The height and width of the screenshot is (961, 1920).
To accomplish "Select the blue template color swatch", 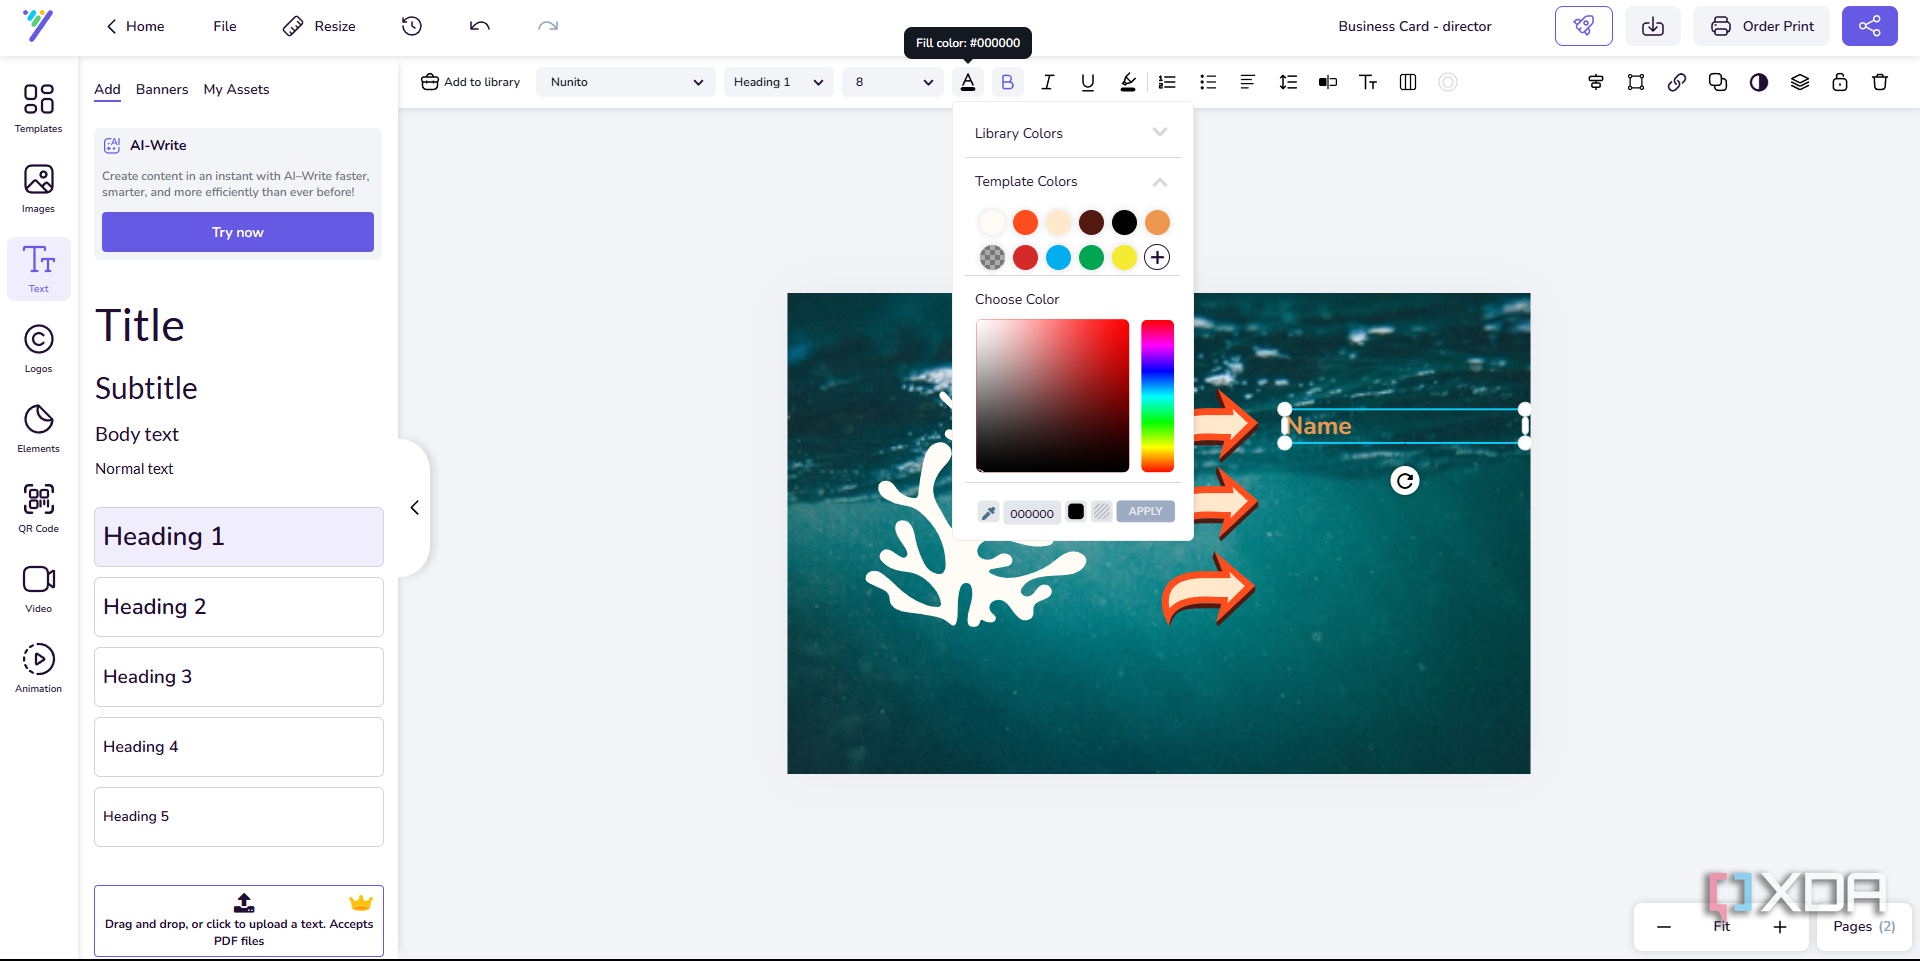I will point(1058,257).
